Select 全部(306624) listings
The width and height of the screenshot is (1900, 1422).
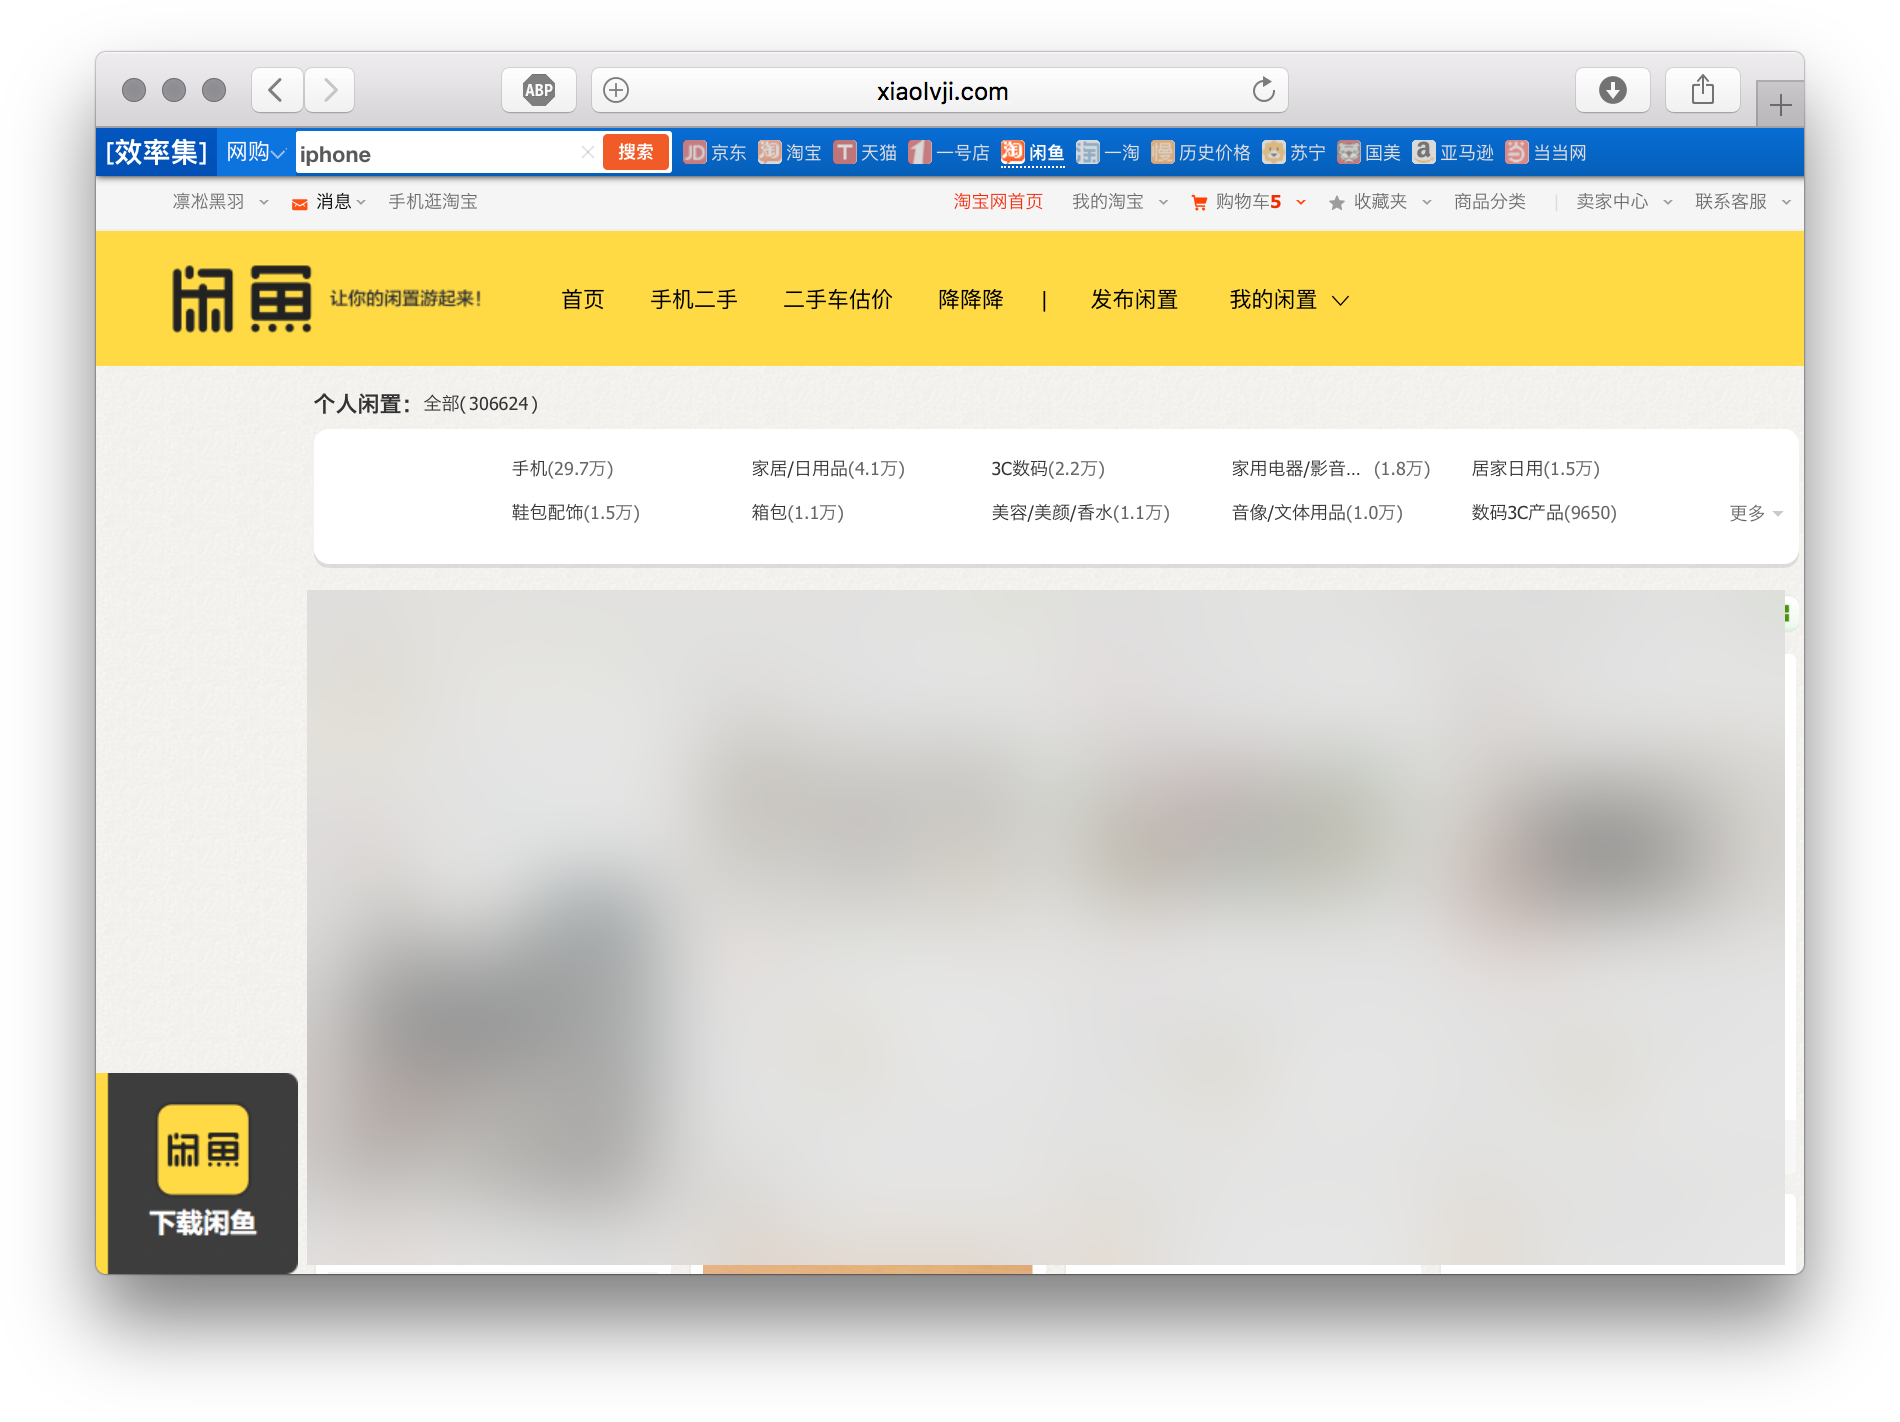click(481, 404)
